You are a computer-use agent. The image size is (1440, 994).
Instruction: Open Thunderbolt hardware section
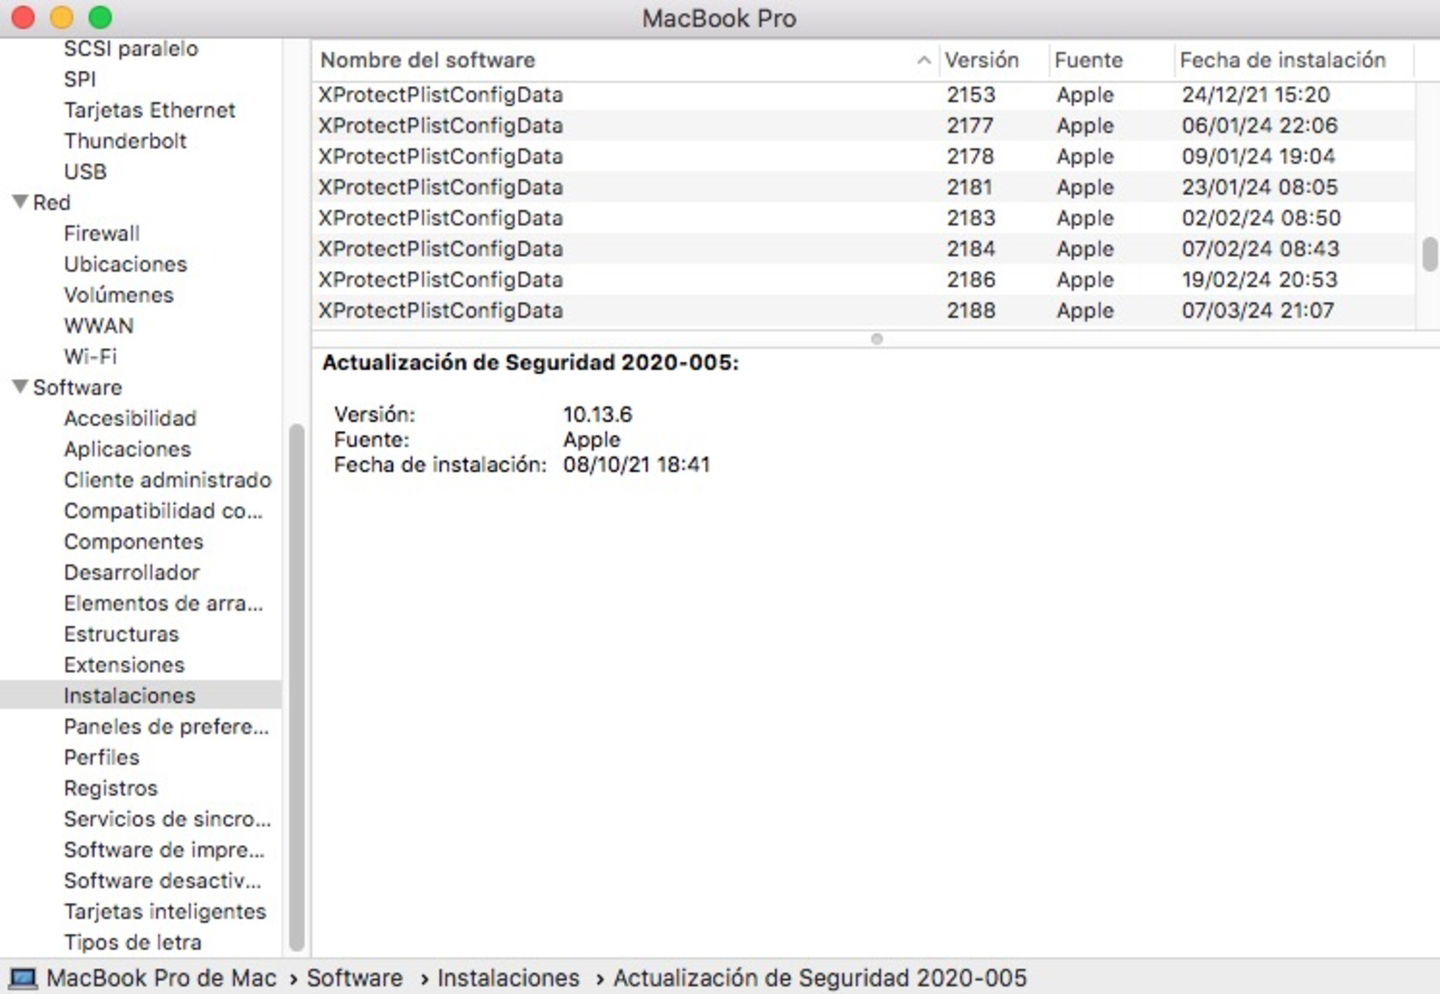point(125,141)
